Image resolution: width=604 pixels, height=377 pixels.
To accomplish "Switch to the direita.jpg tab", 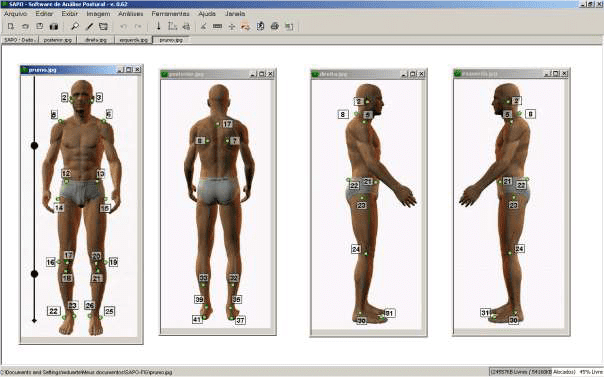I will pyautogui.click(x=96, y=40).
